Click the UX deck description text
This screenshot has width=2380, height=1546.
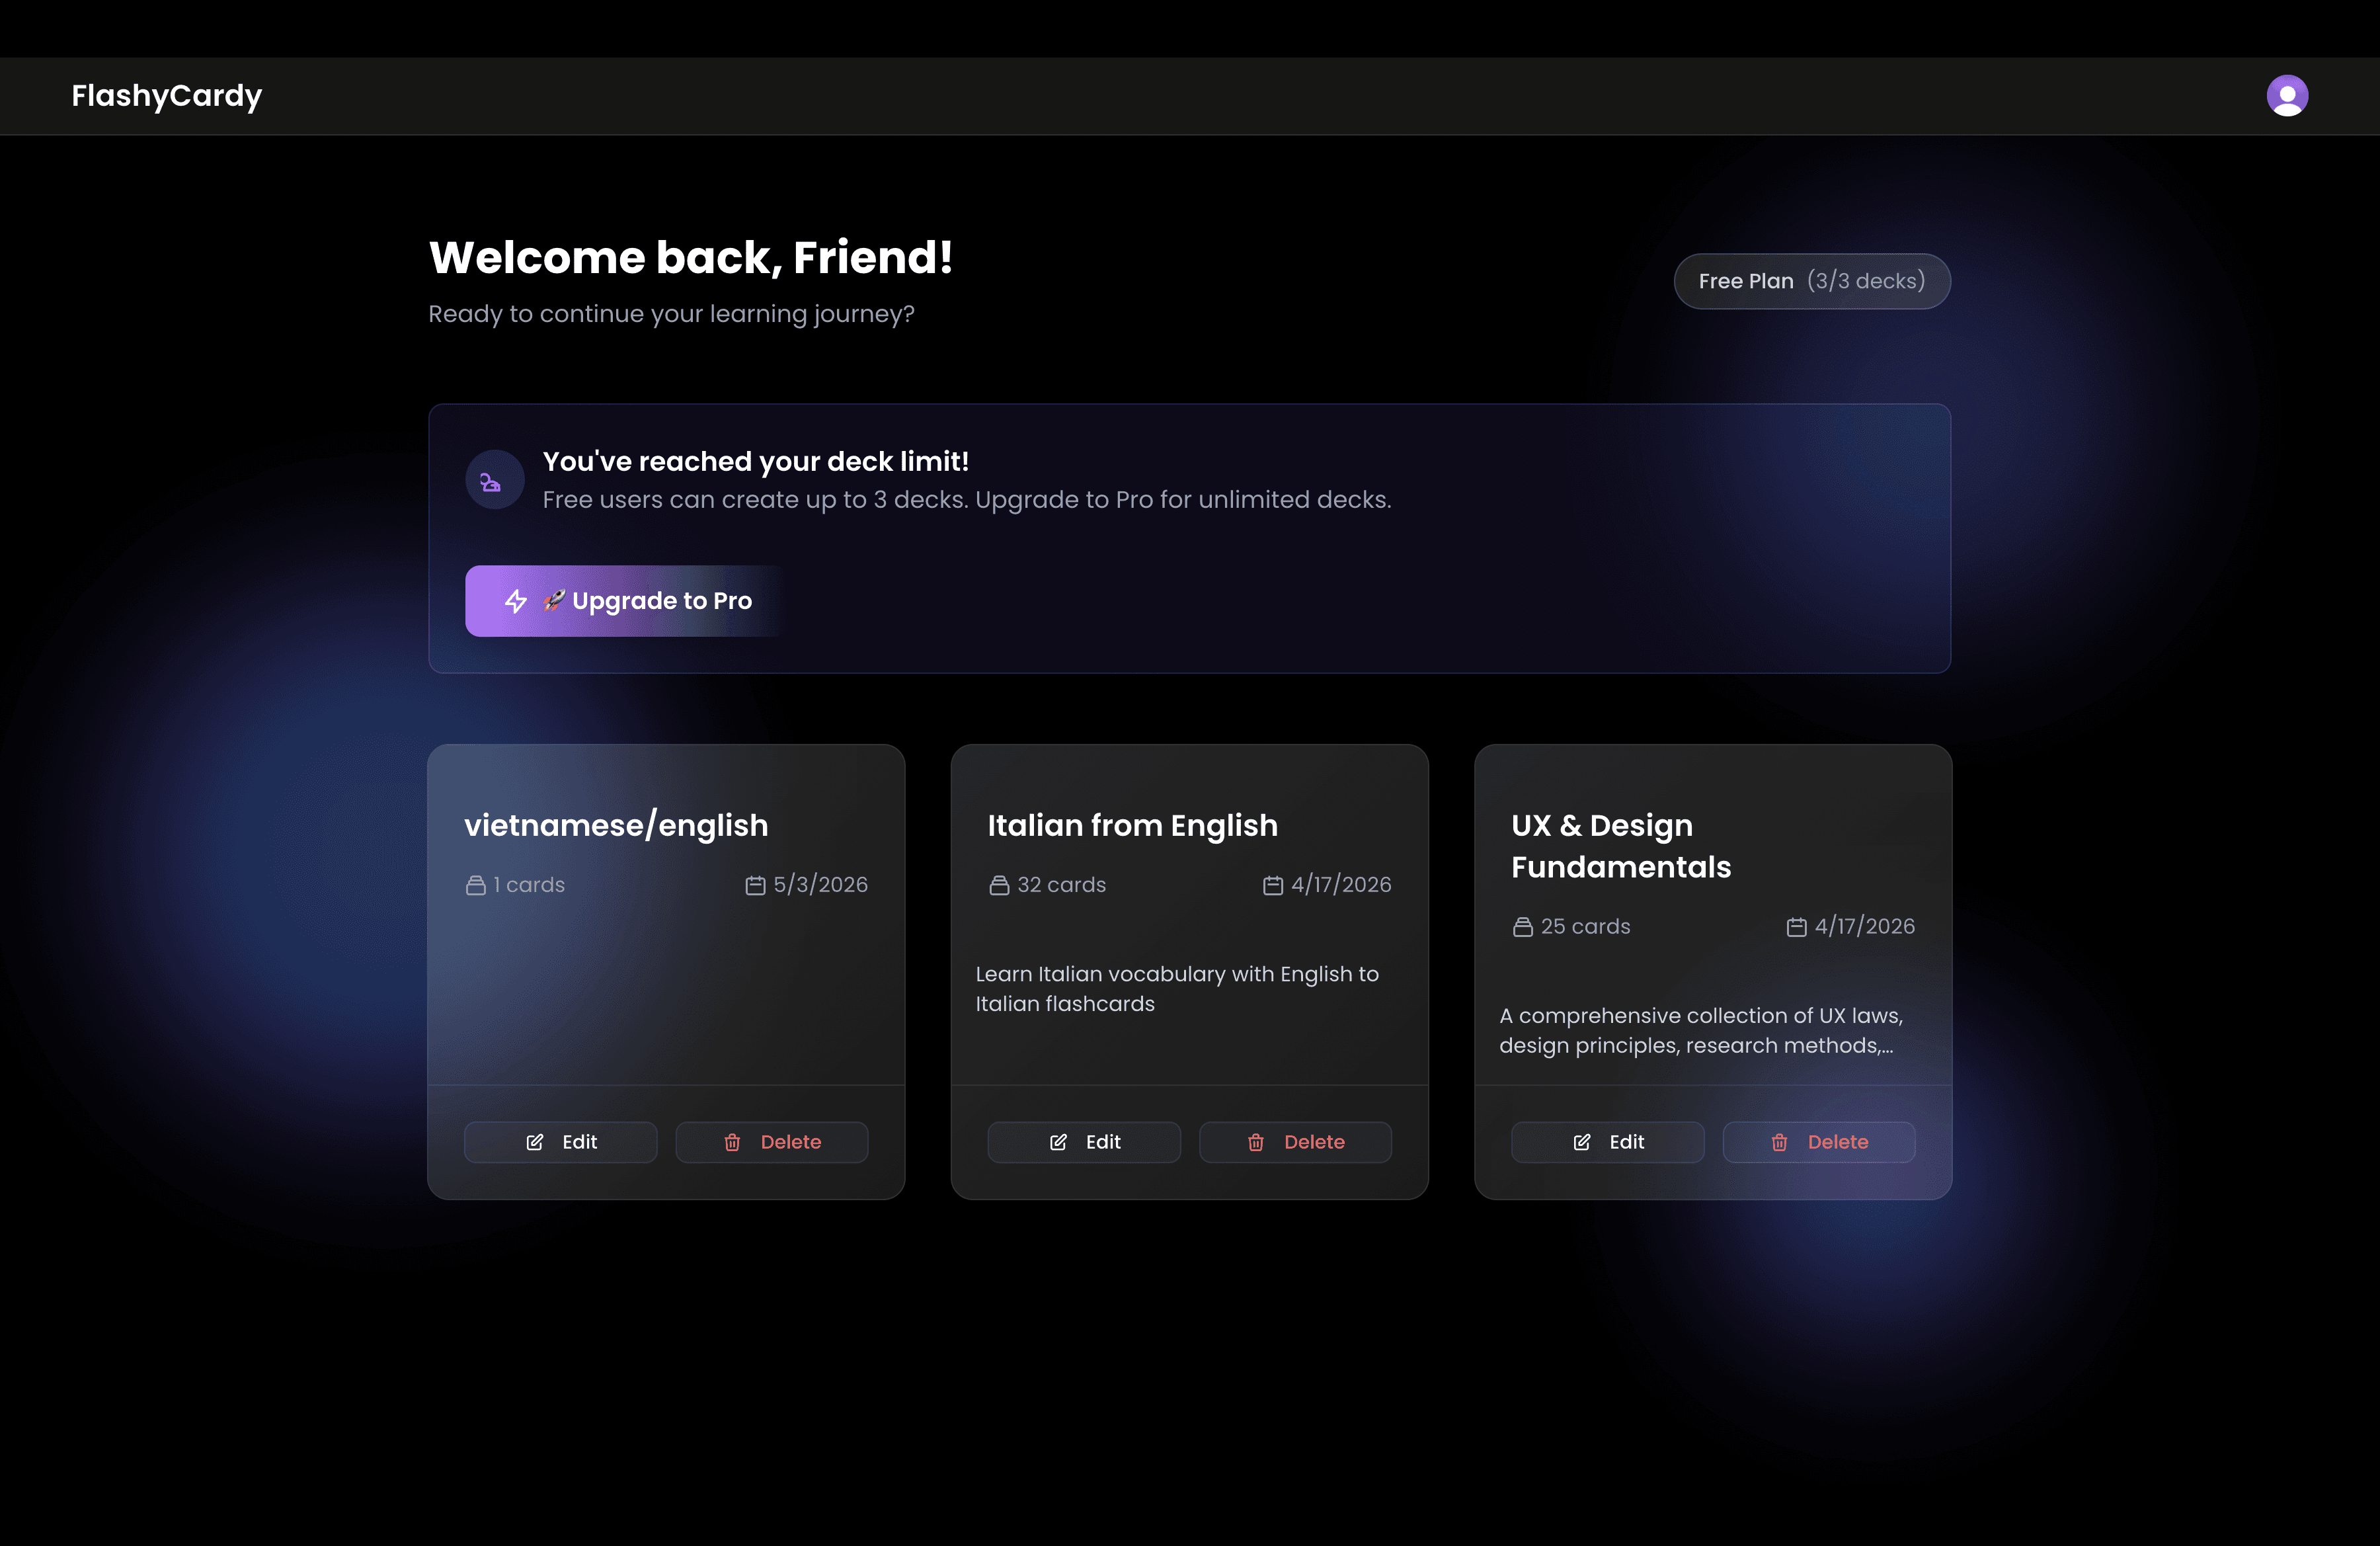(1700, 1031)
